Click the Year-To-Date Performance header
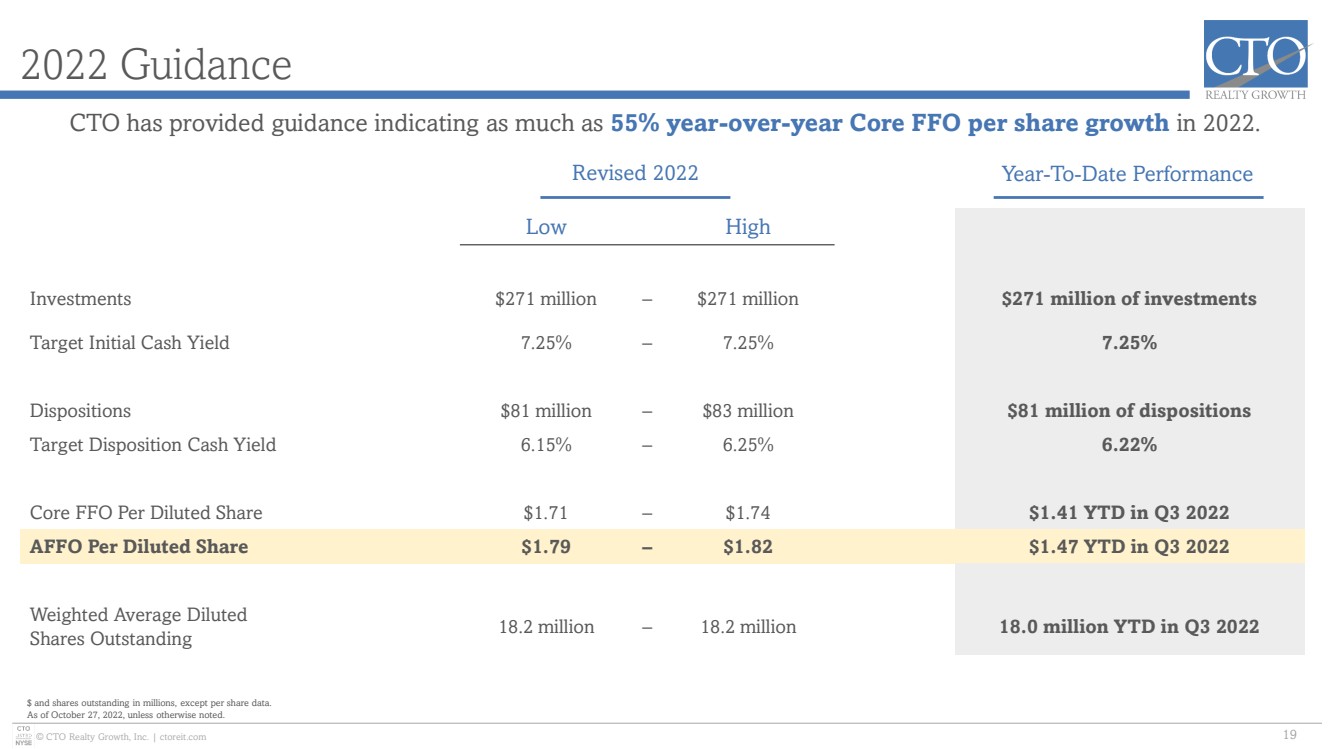Image resolution: width=1333 pixels, height=749 pixels. [x=1127, y=174]
